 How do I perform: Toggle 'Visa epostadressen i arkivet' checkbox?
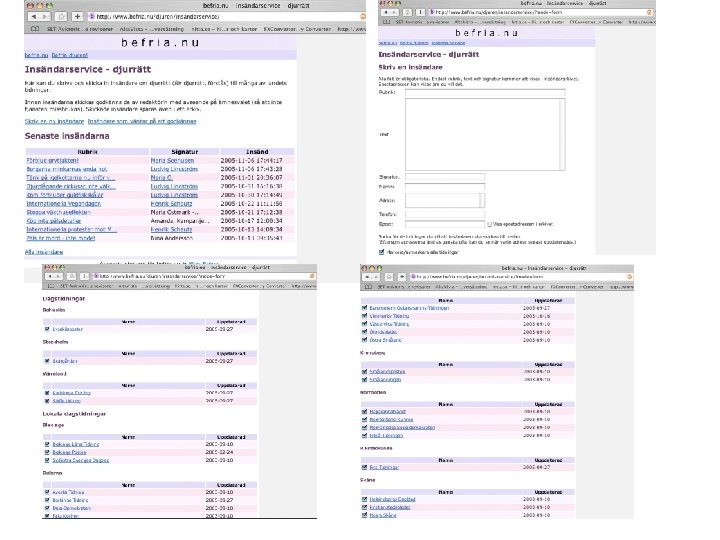click(x=489, y=225)
